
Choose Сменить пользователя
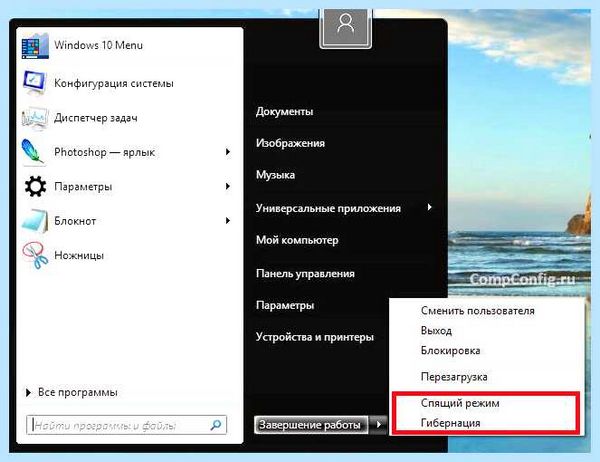click(x=478, y=311)
